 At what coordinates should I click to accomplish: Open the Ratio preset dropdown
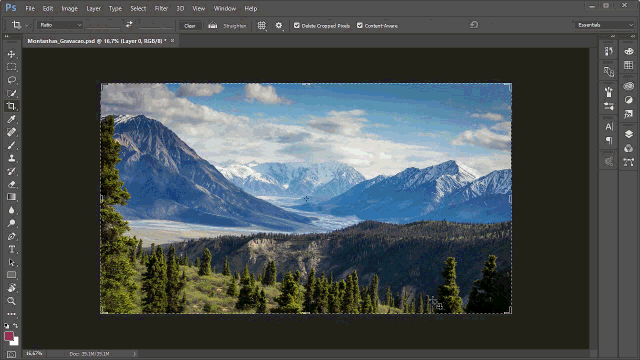(x=60, y=25)
